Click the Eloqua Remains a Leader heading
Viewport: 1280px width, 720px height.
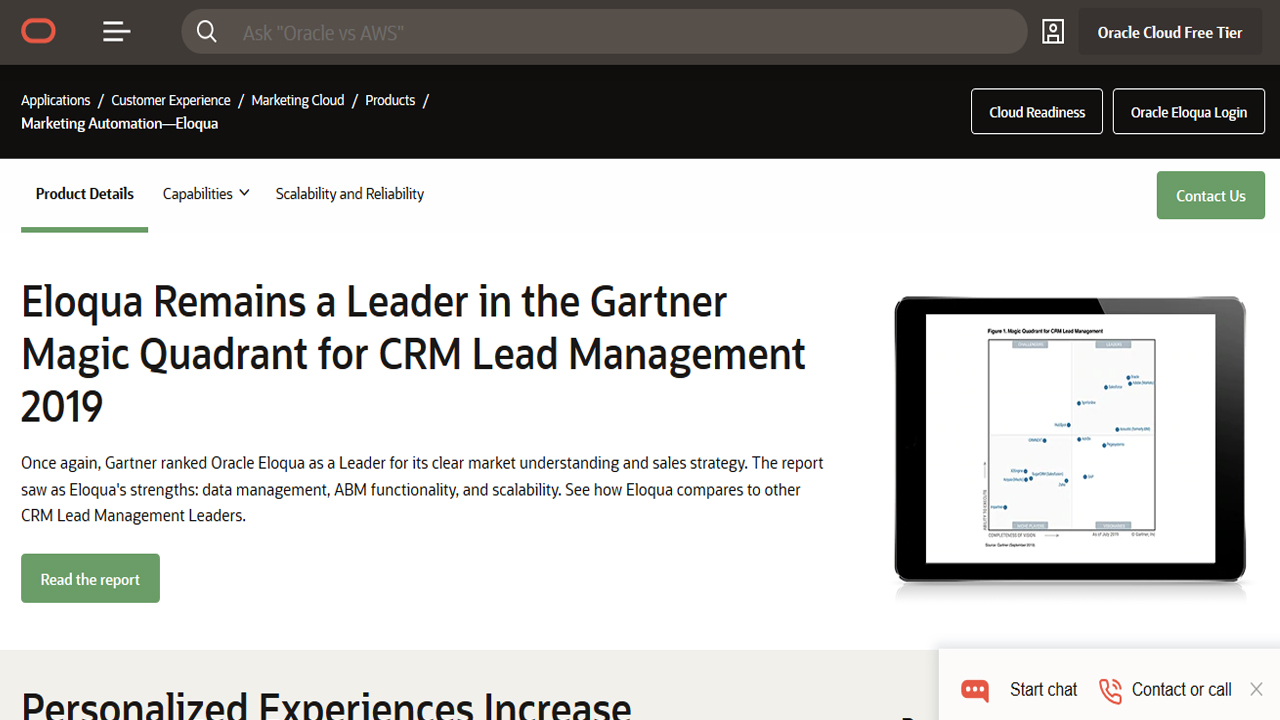(413, 354)
